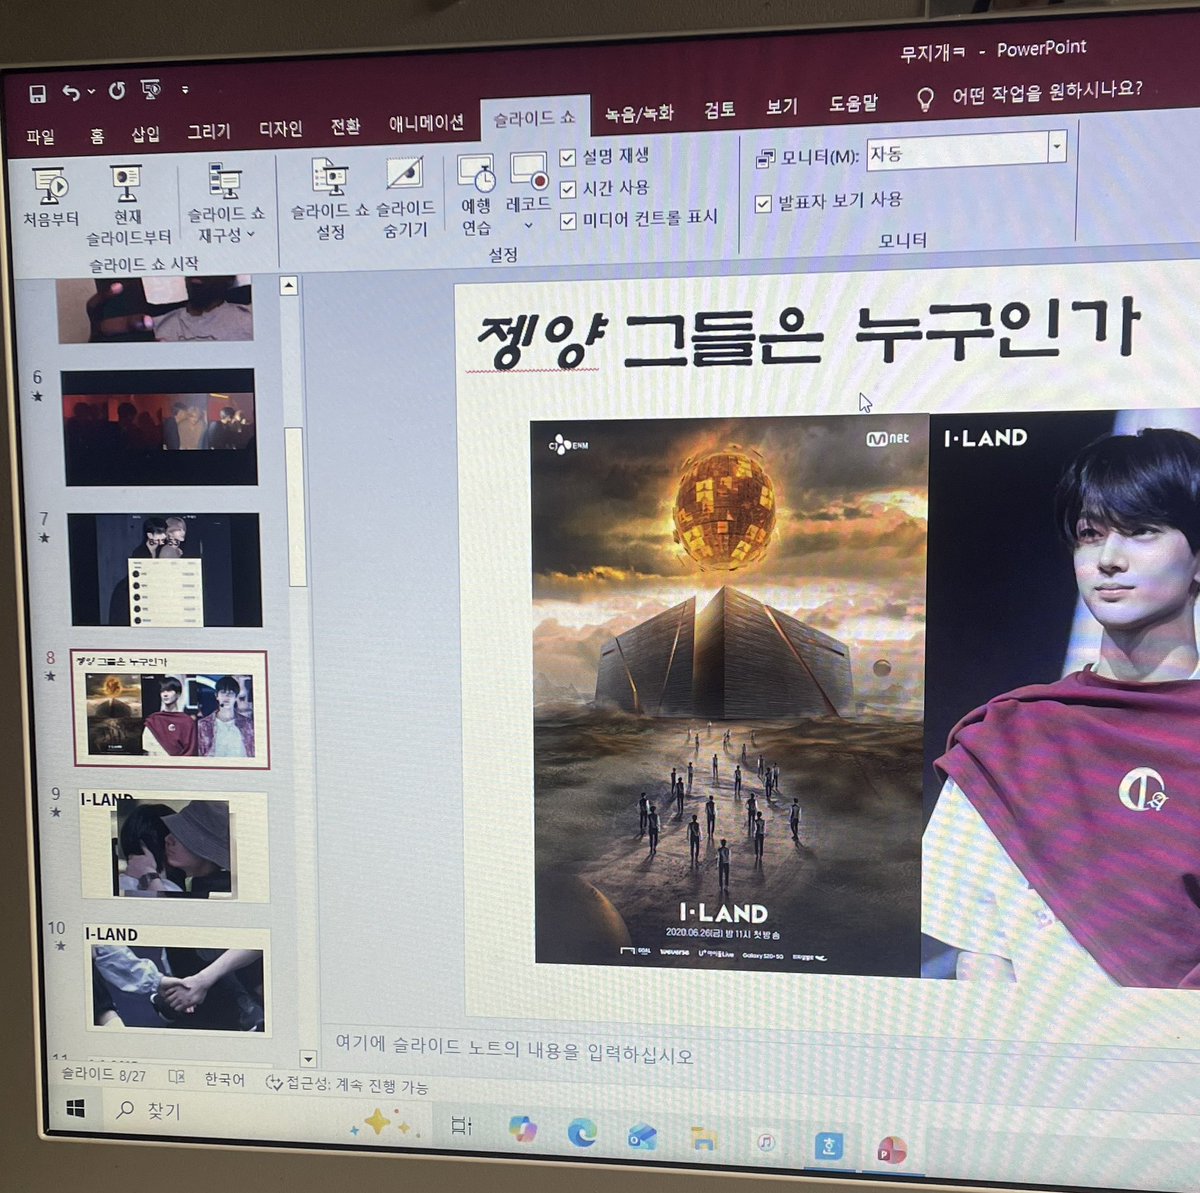
Task: Select slide 9 I-LAND thumbnail
Action: click(173, 847)
